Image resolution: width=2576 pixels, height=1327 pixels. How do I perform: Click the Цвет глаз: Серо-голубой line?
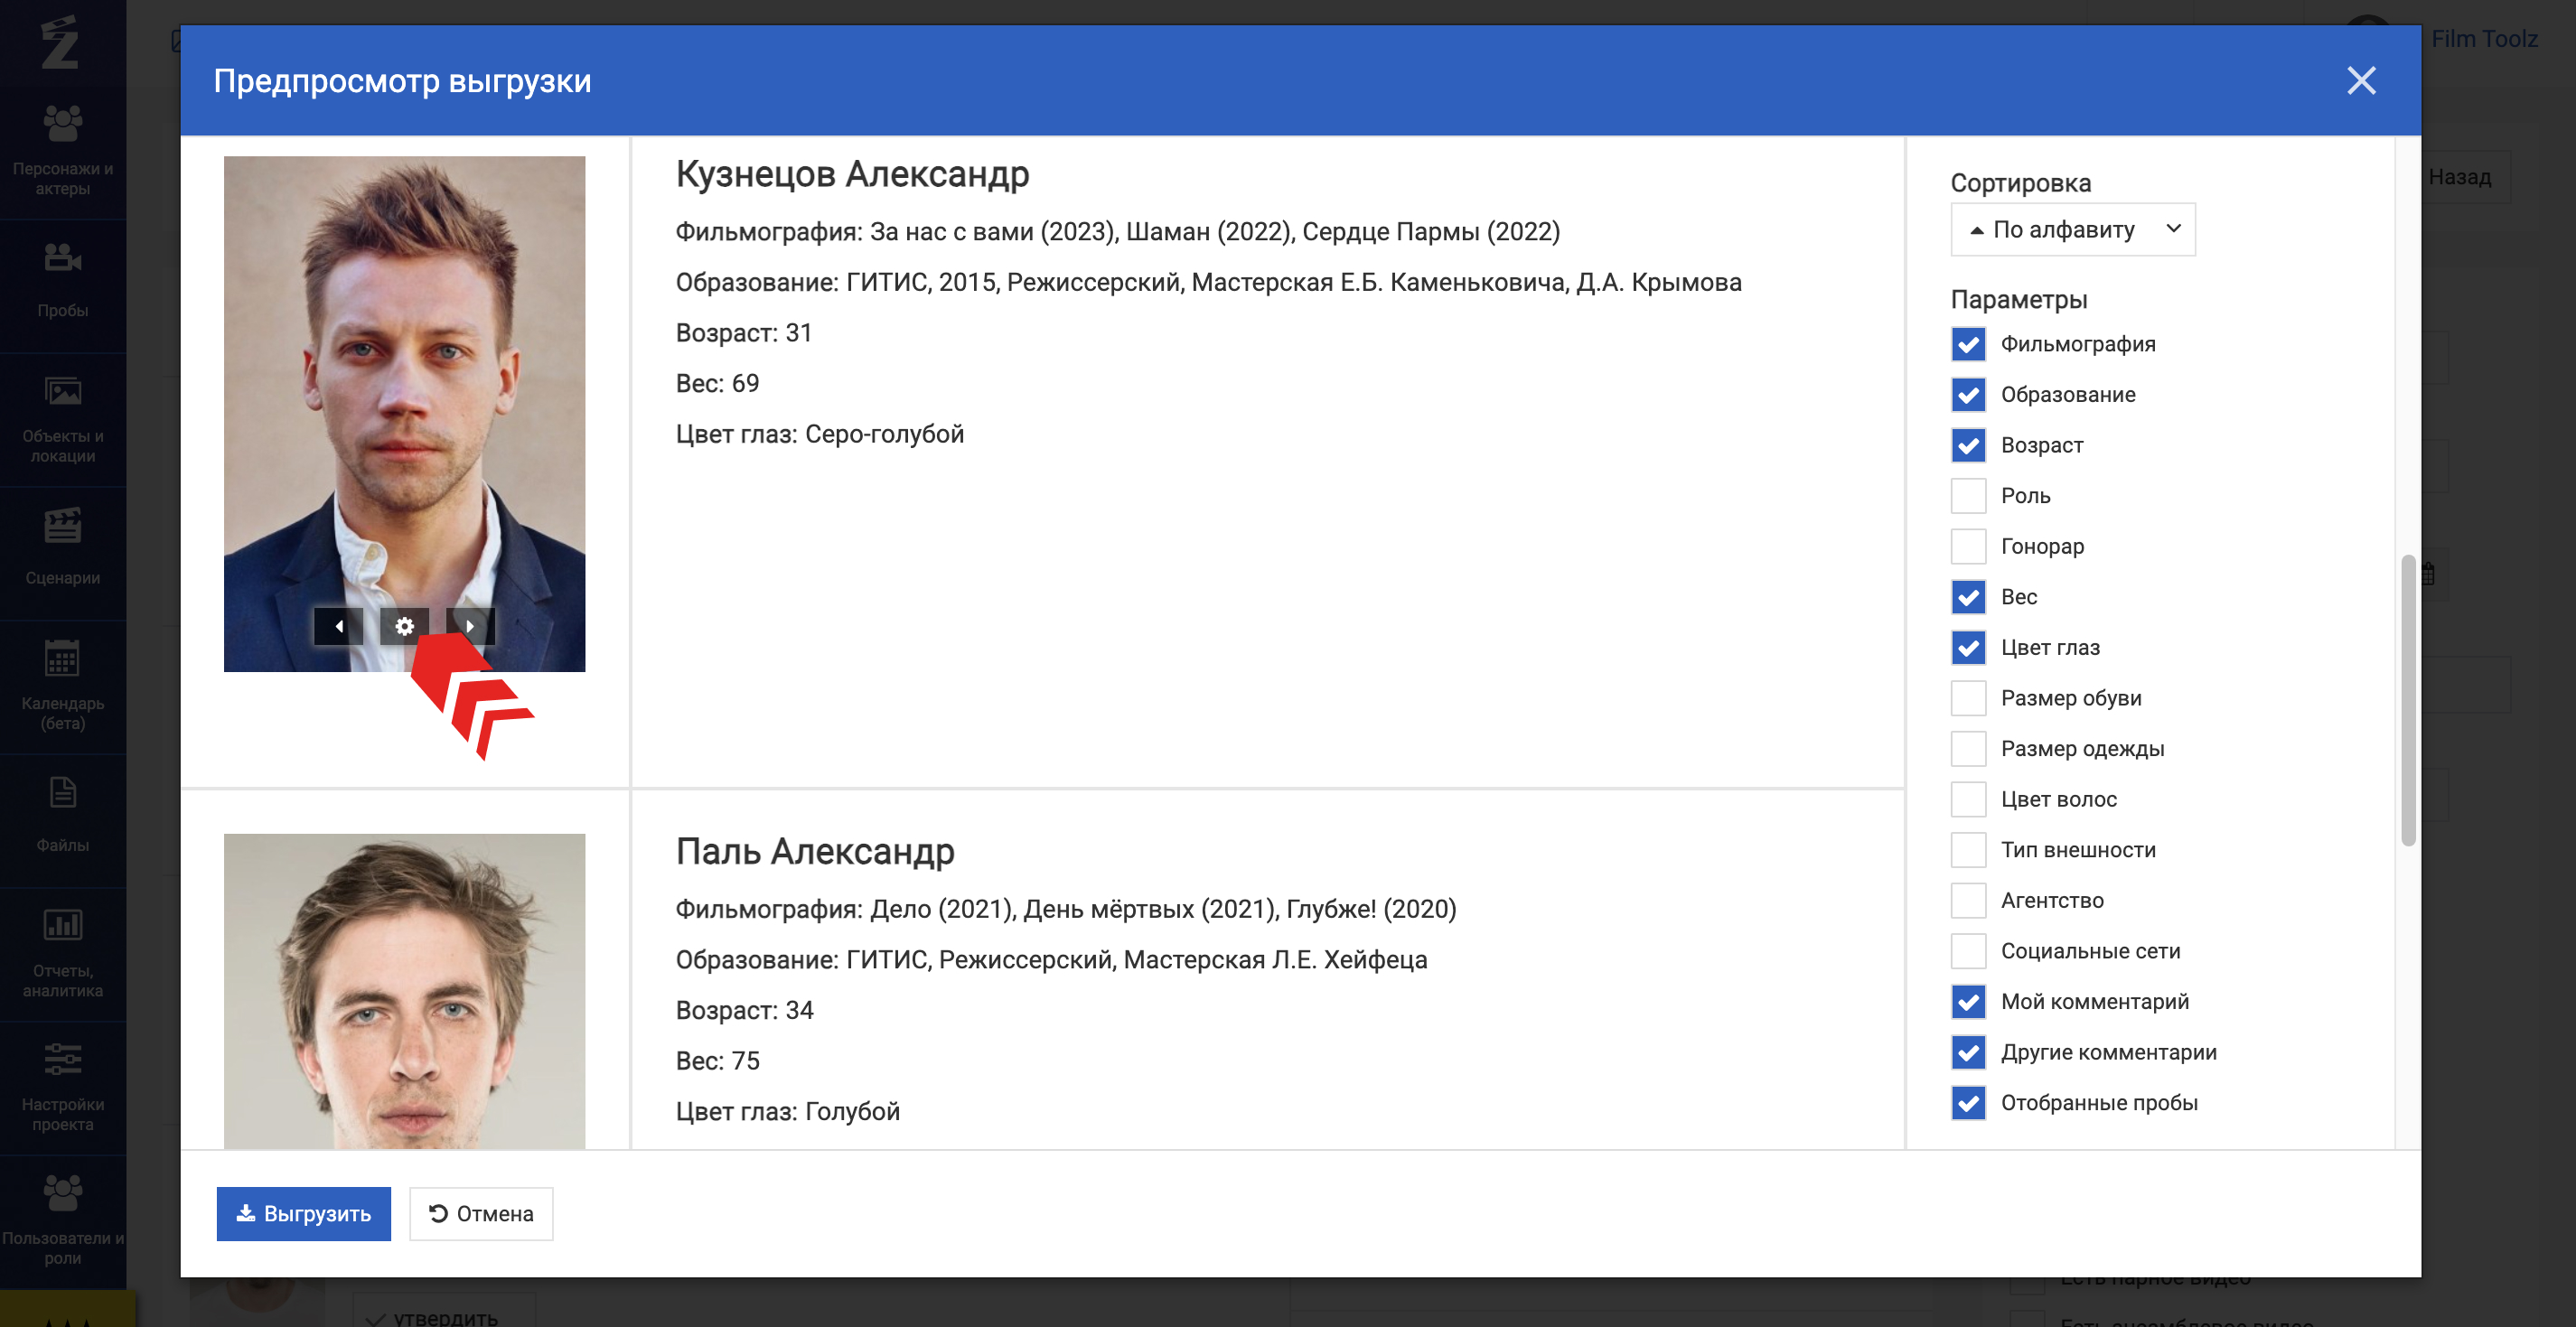pyautogui.click(x=820, y=434)
